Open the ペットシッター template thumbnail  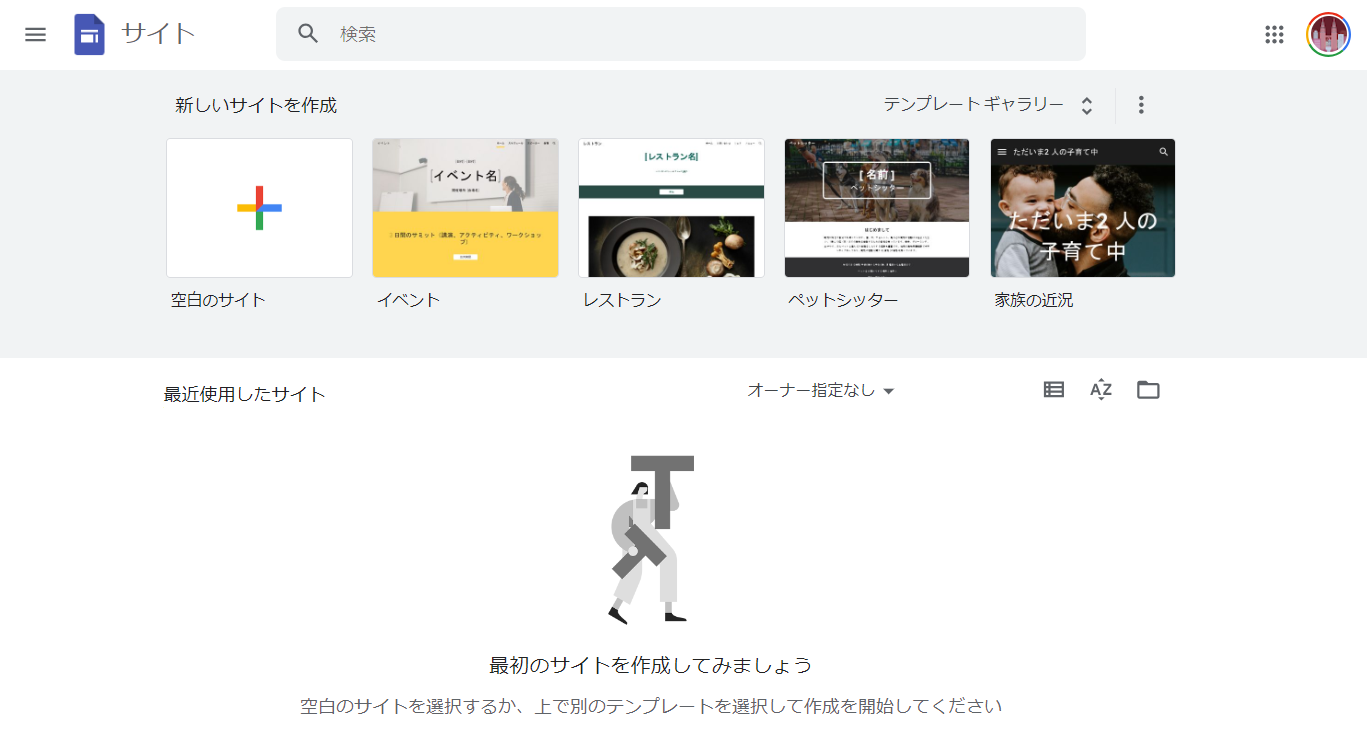[x=877, y=208]
